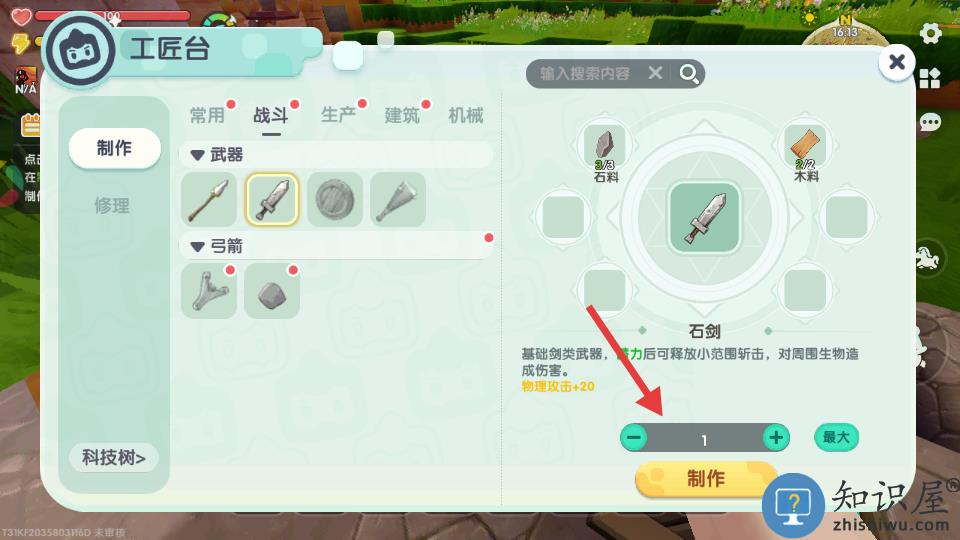Image resolution: width=960 pixels, height=540 pixels.
Task: Select the stone pellet ammo icon
Action: 272,291
